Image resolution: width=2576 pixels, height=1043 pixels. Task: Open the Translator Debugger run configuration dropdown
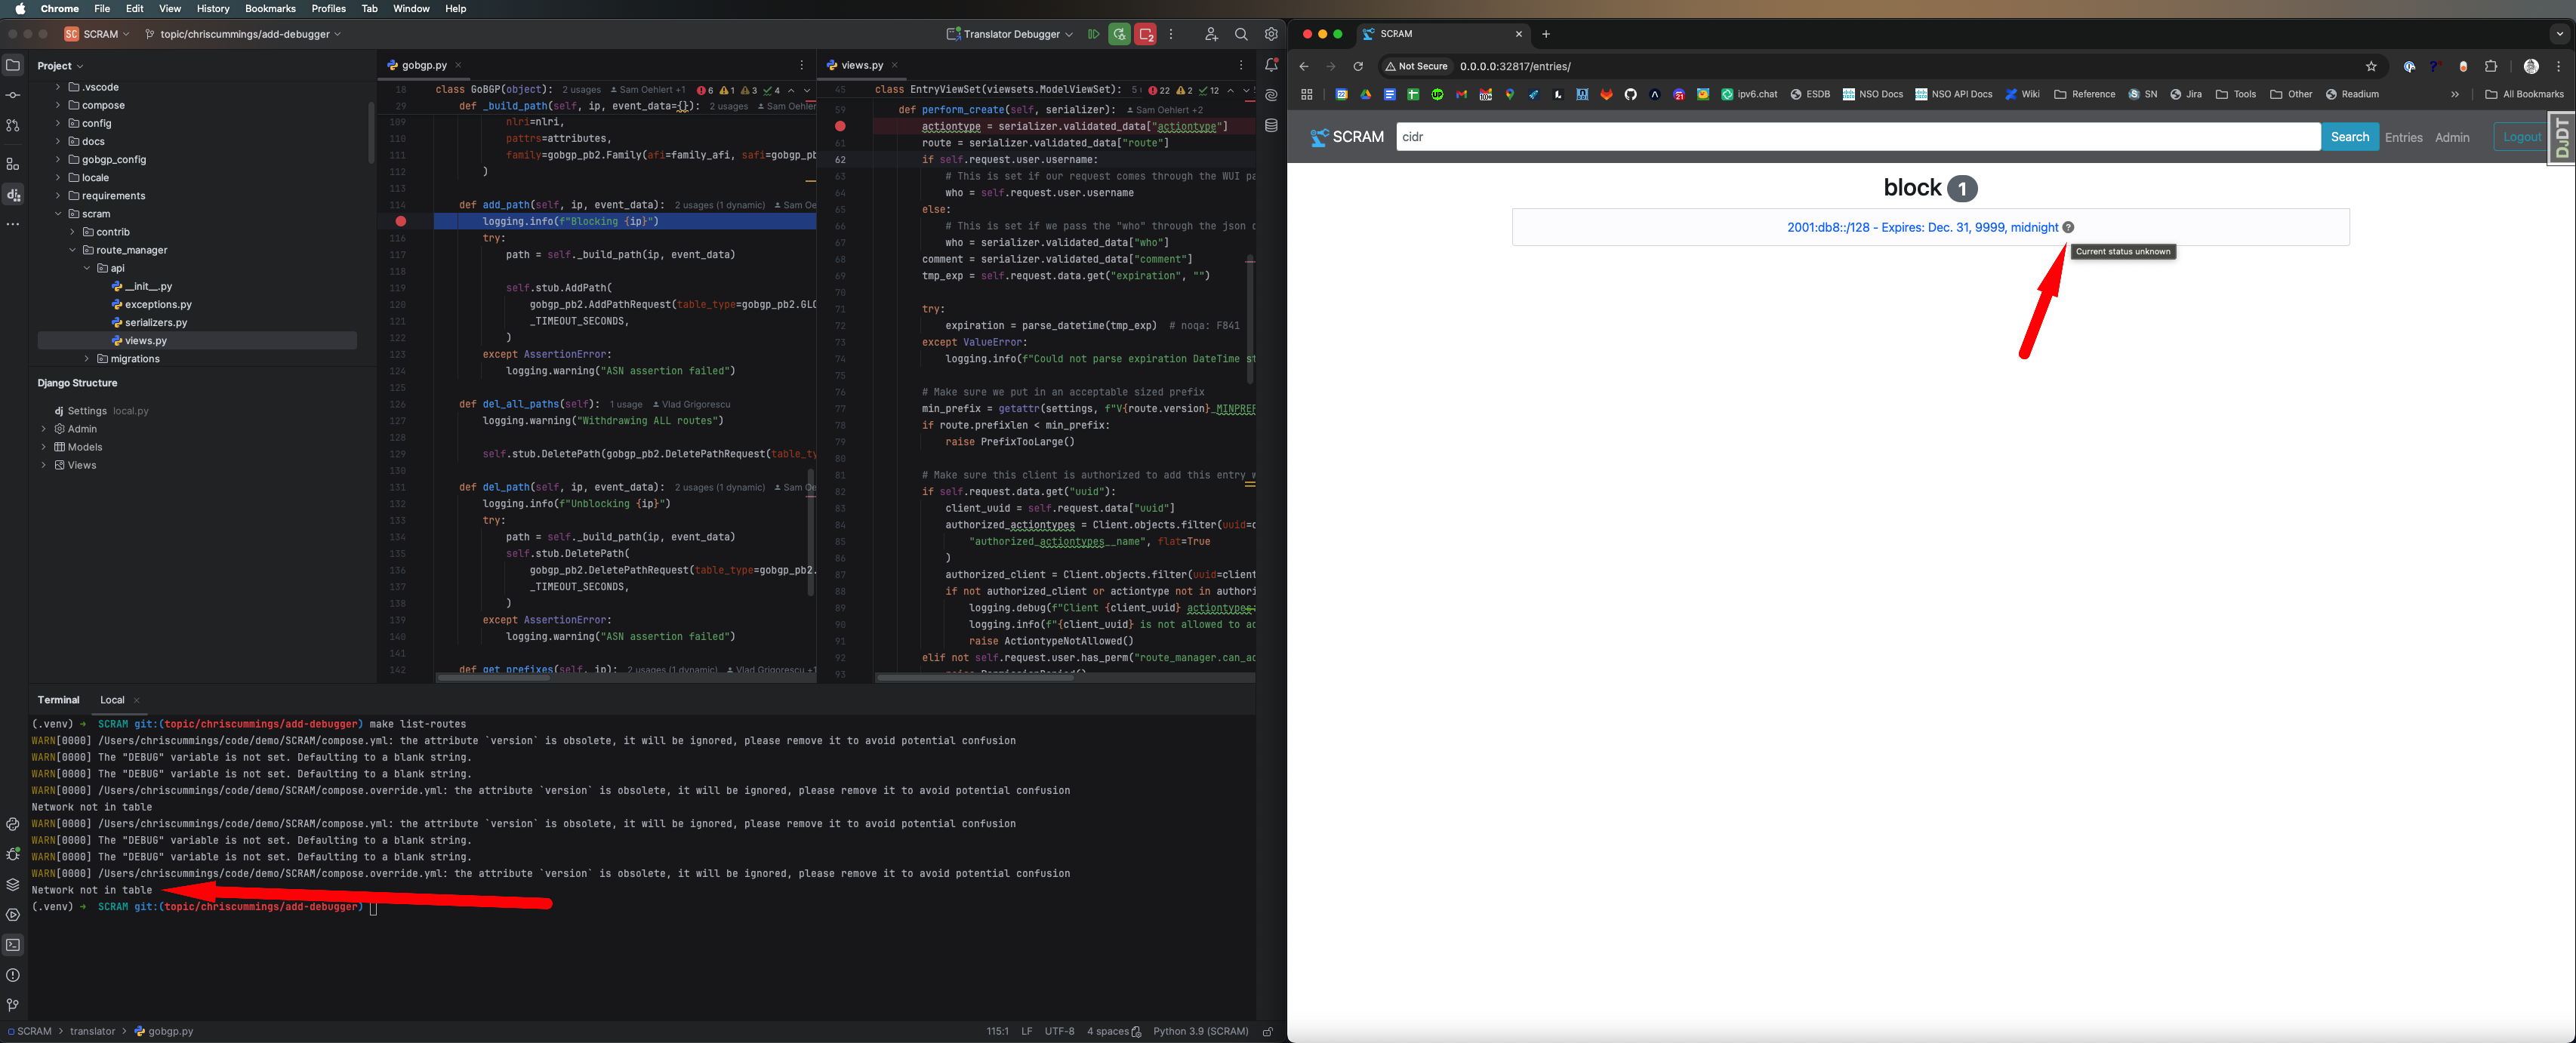point(1010,34)
